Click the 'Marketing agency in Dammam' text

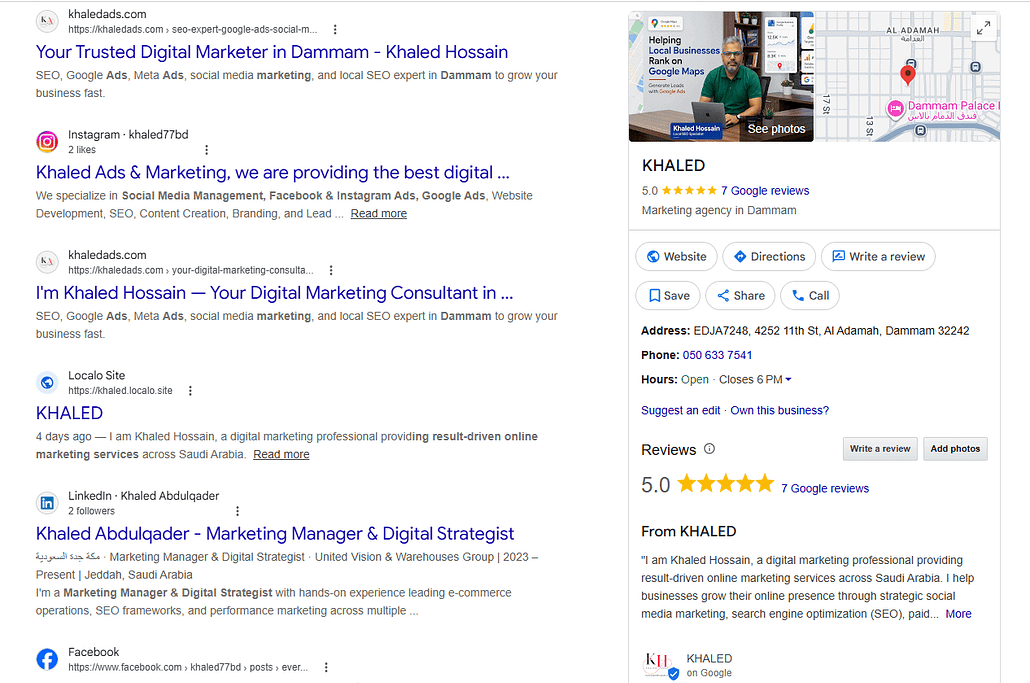click(719, 210)
